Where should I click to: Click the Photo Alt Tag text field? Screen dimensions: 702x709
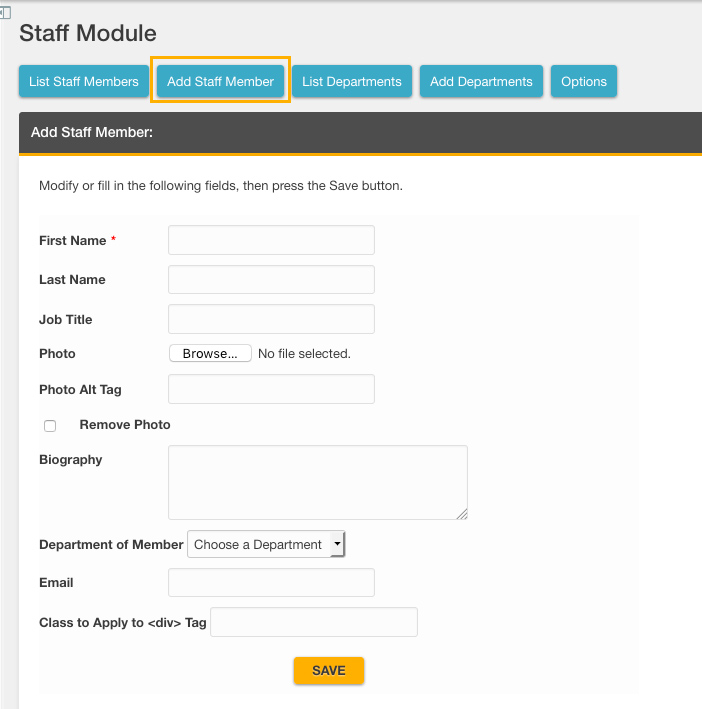tap(271, 389)
